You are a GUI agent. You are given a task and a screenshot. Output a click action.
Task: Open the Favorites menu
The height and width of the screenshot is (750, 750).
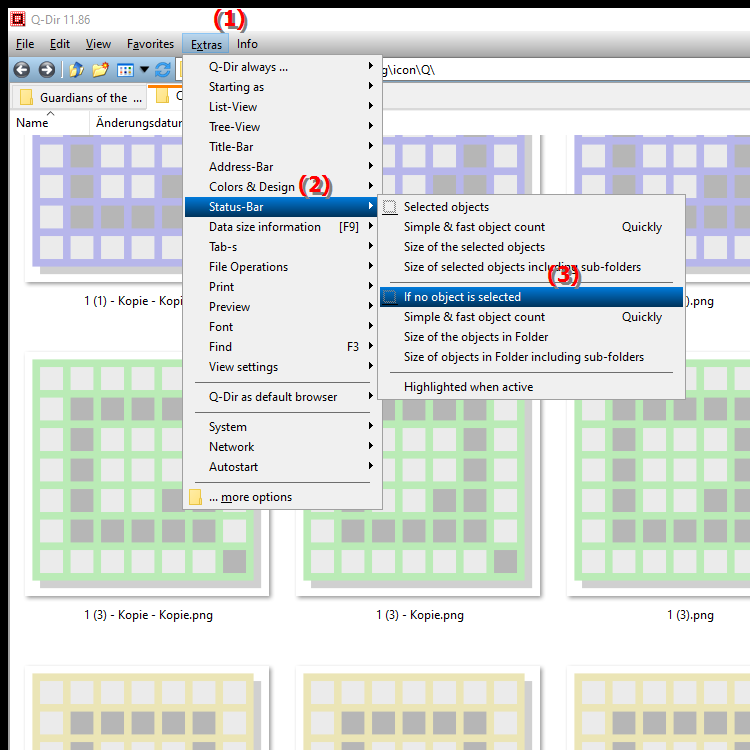tap(150, 44)
